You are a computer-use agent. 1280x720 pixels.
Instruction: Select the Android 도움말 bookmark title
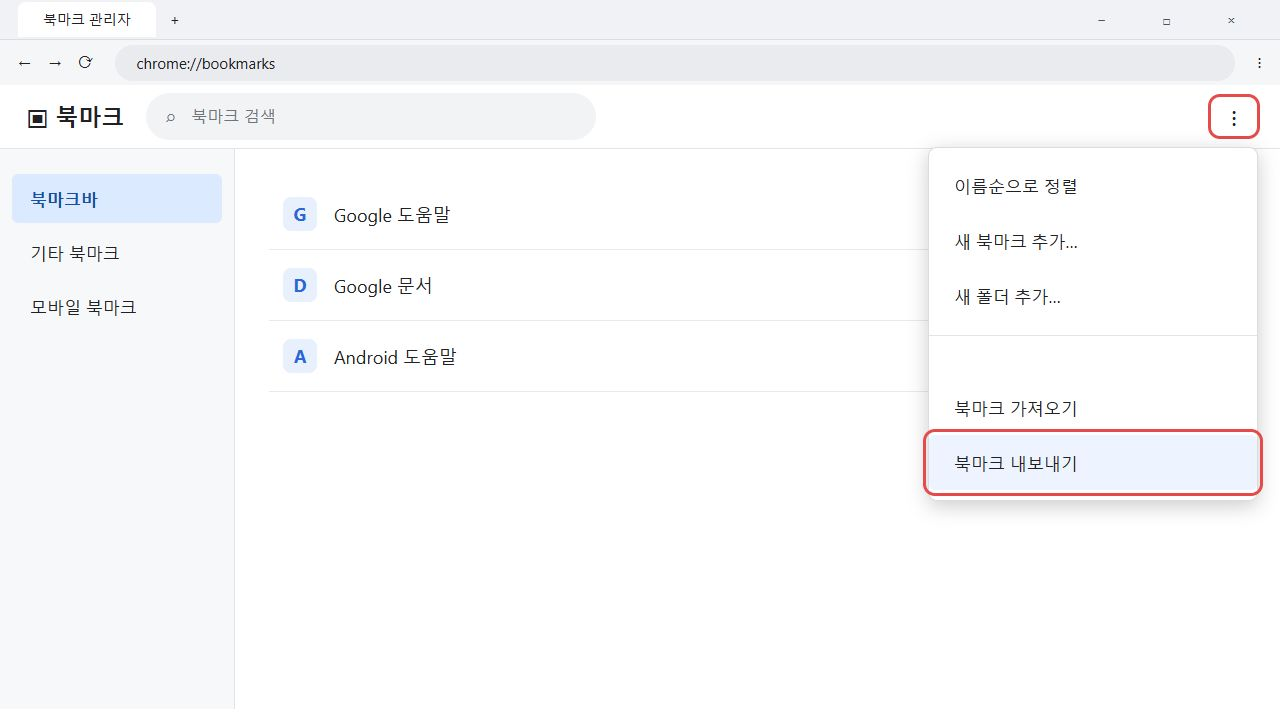395,357
